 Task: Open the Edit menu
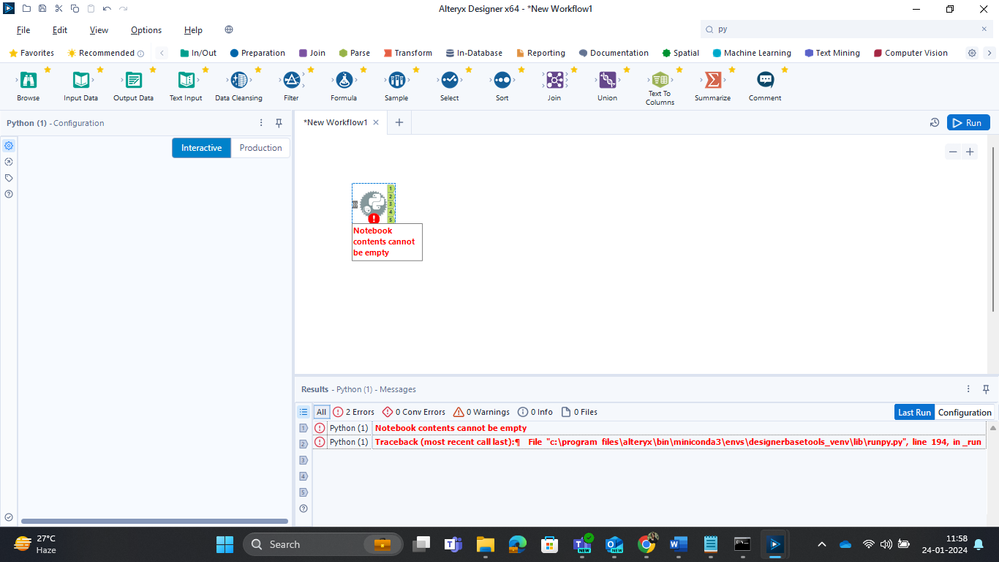[x=60, y=30]
